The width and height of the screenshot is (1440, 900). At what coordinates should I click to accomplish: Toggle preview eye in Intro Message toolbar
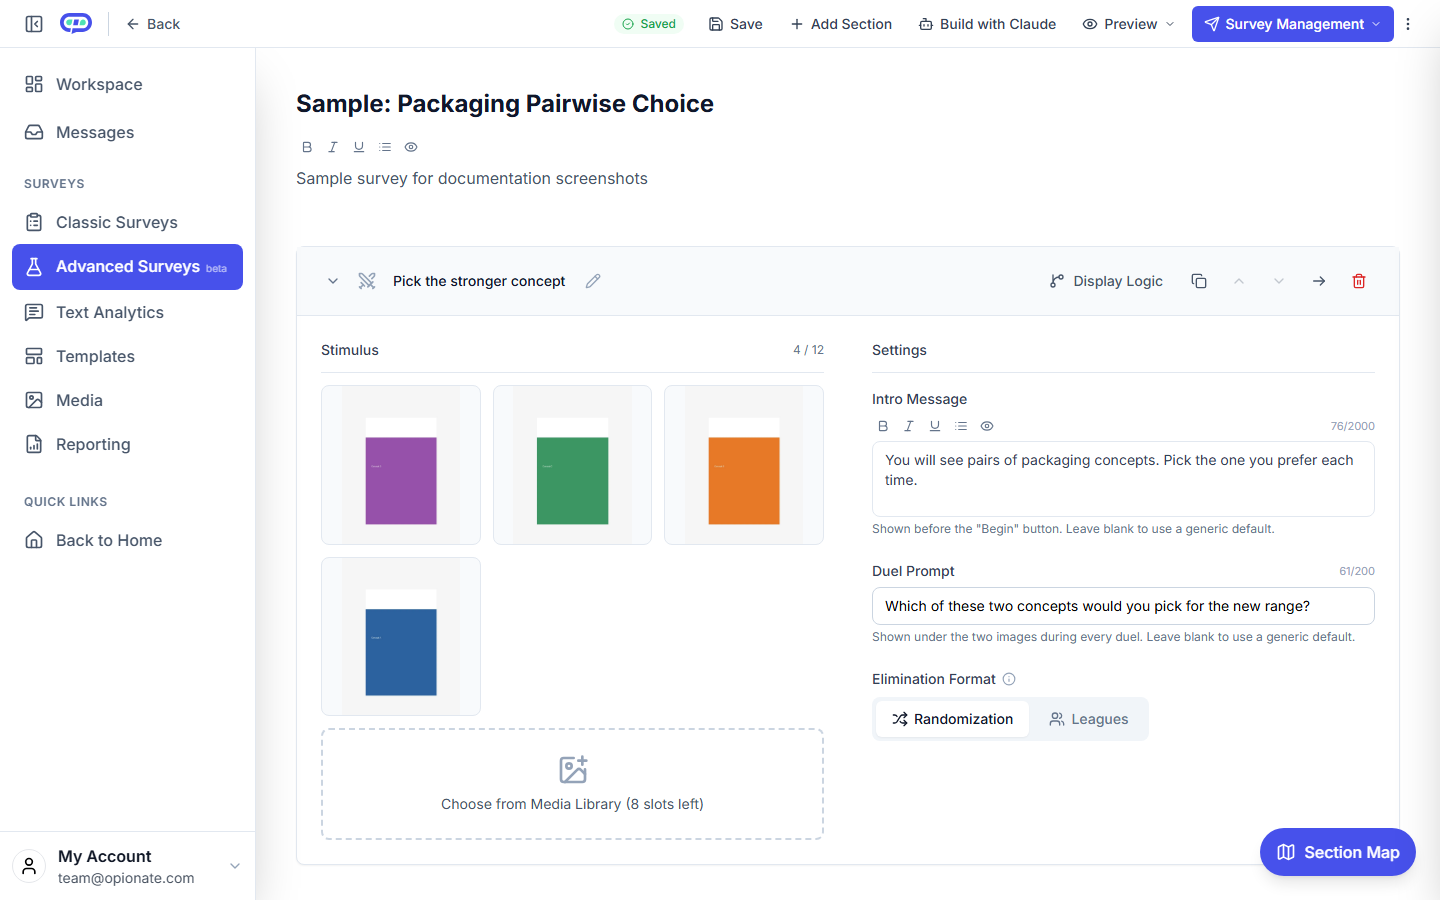(x=987, y=426)
